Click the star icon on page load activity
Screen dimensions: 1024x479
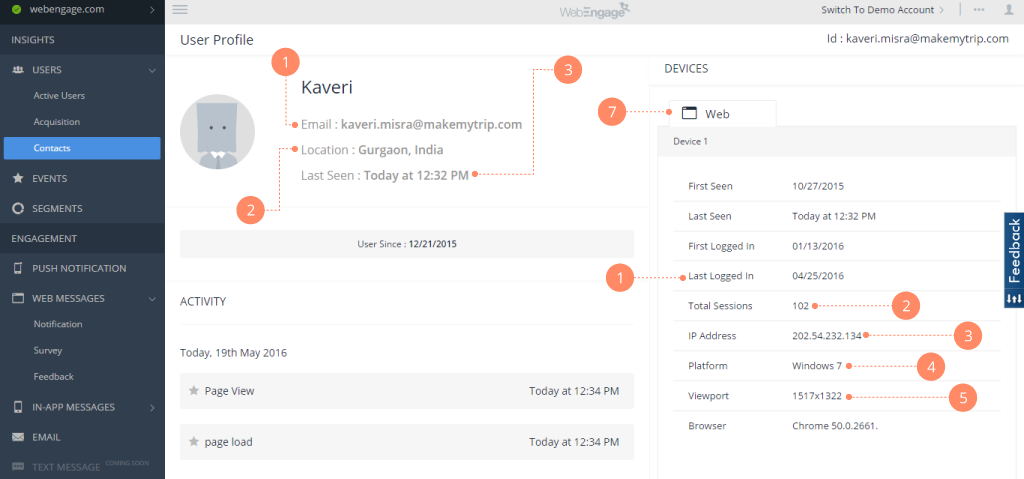193,442
